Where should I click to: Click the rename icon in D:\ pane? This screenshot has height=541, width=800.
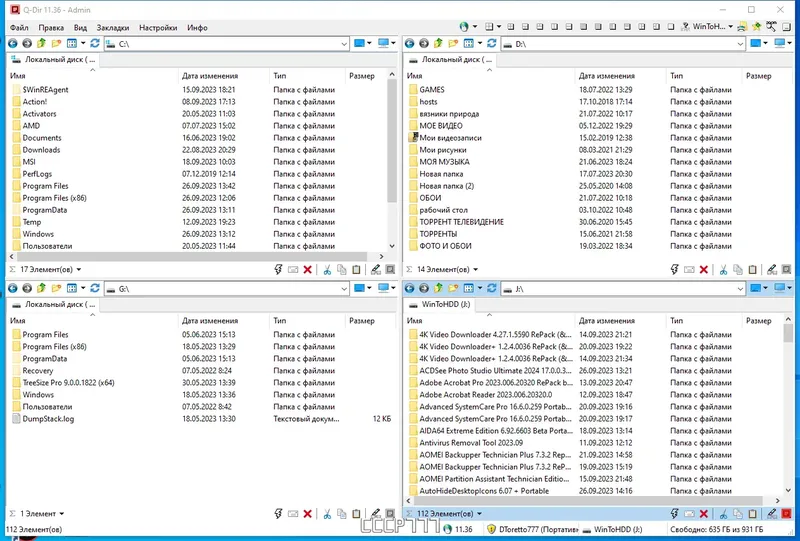tap(689, 269)
